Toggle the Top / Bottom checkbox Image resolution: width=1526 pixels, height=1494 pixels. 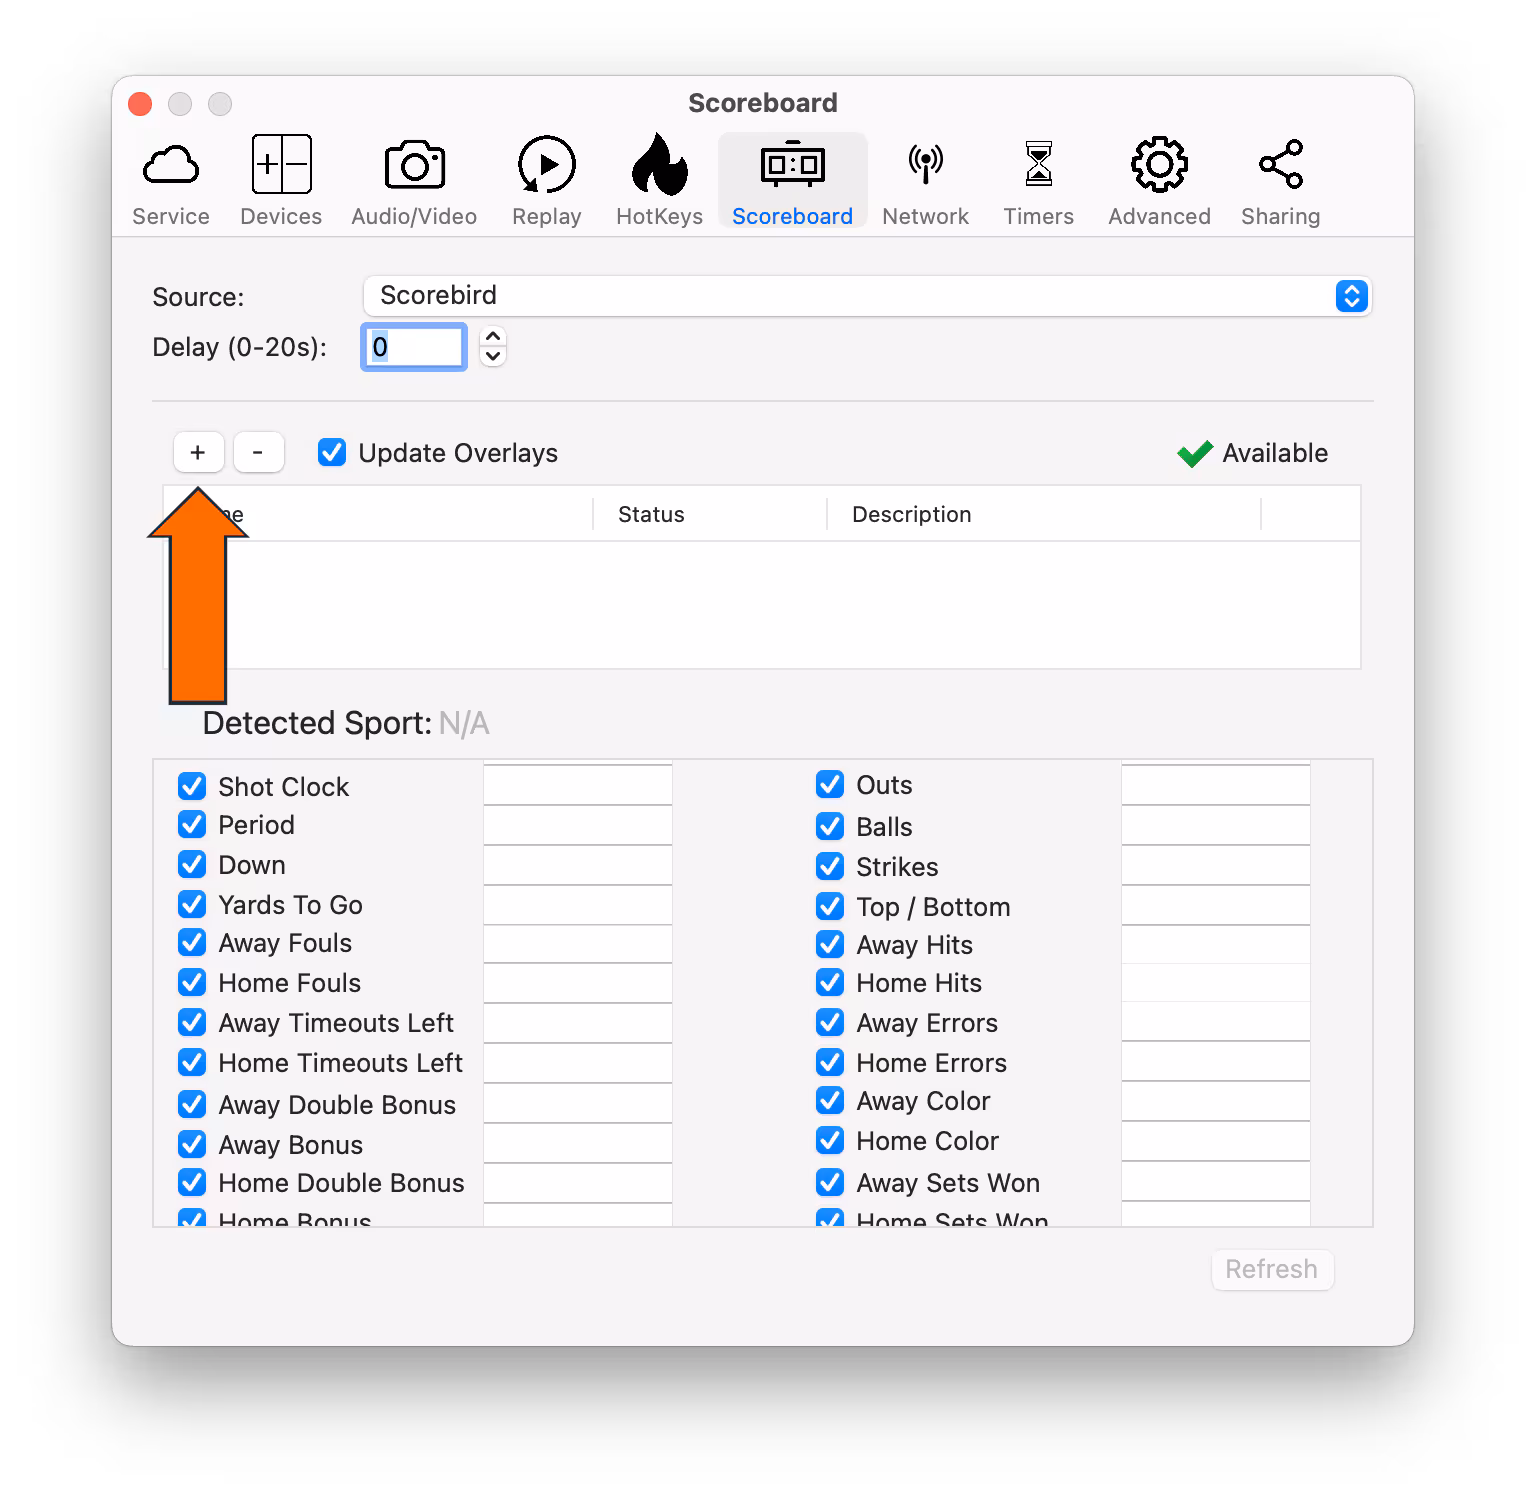830,906
